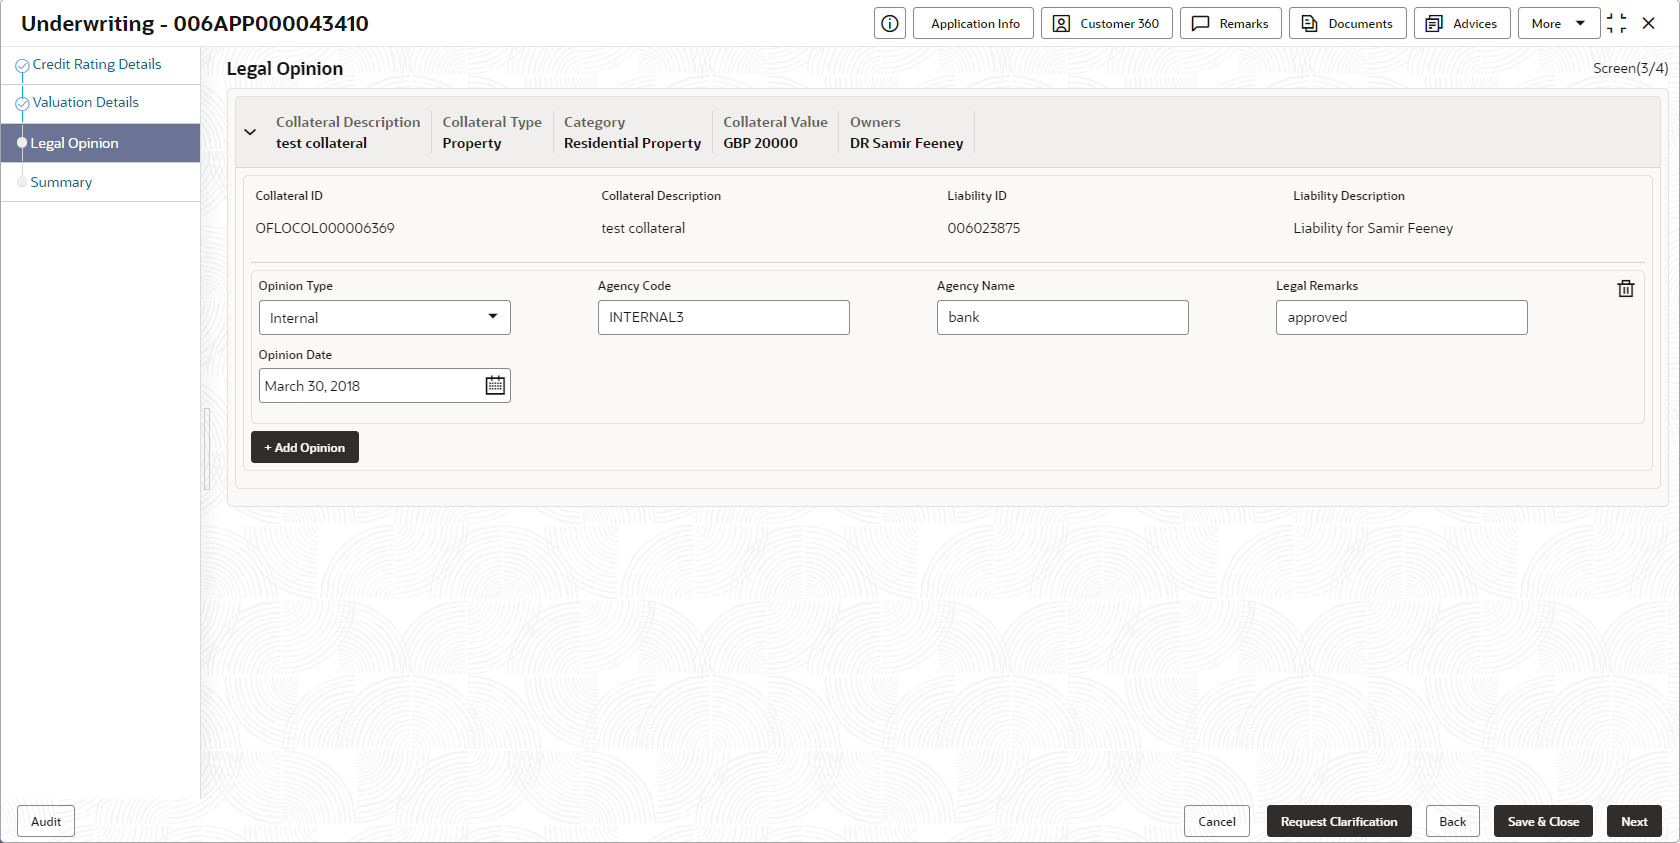Delete the opinion with trash icon

click(1626, 288)
